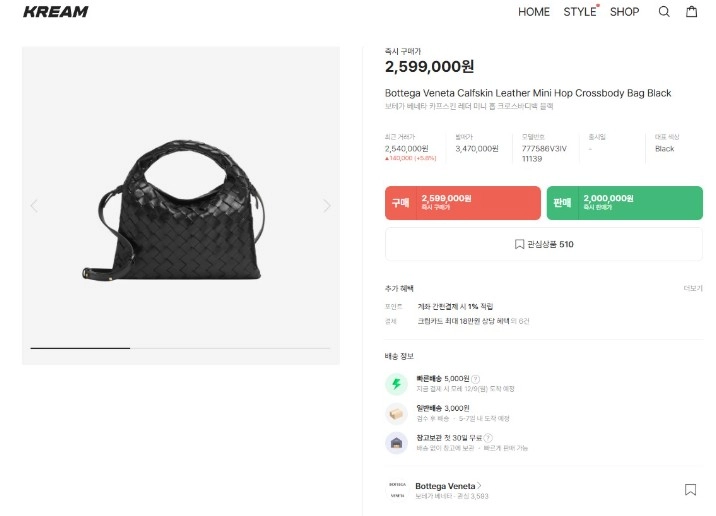Click the standard delivery box icon
Viewport: 716px width, 516px height.
click(x=397, y=413)
